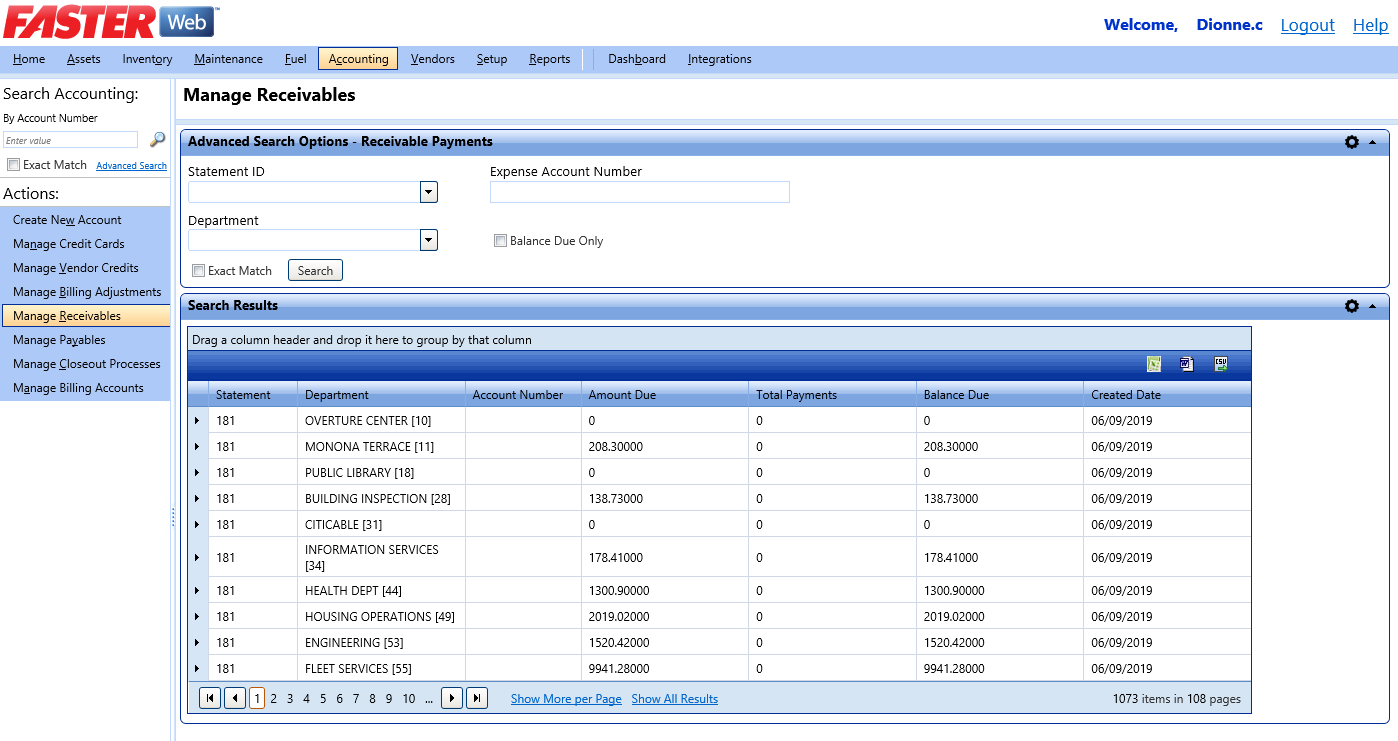
Task: Check Exact Match beside the Search button
Action: [198, 271]
